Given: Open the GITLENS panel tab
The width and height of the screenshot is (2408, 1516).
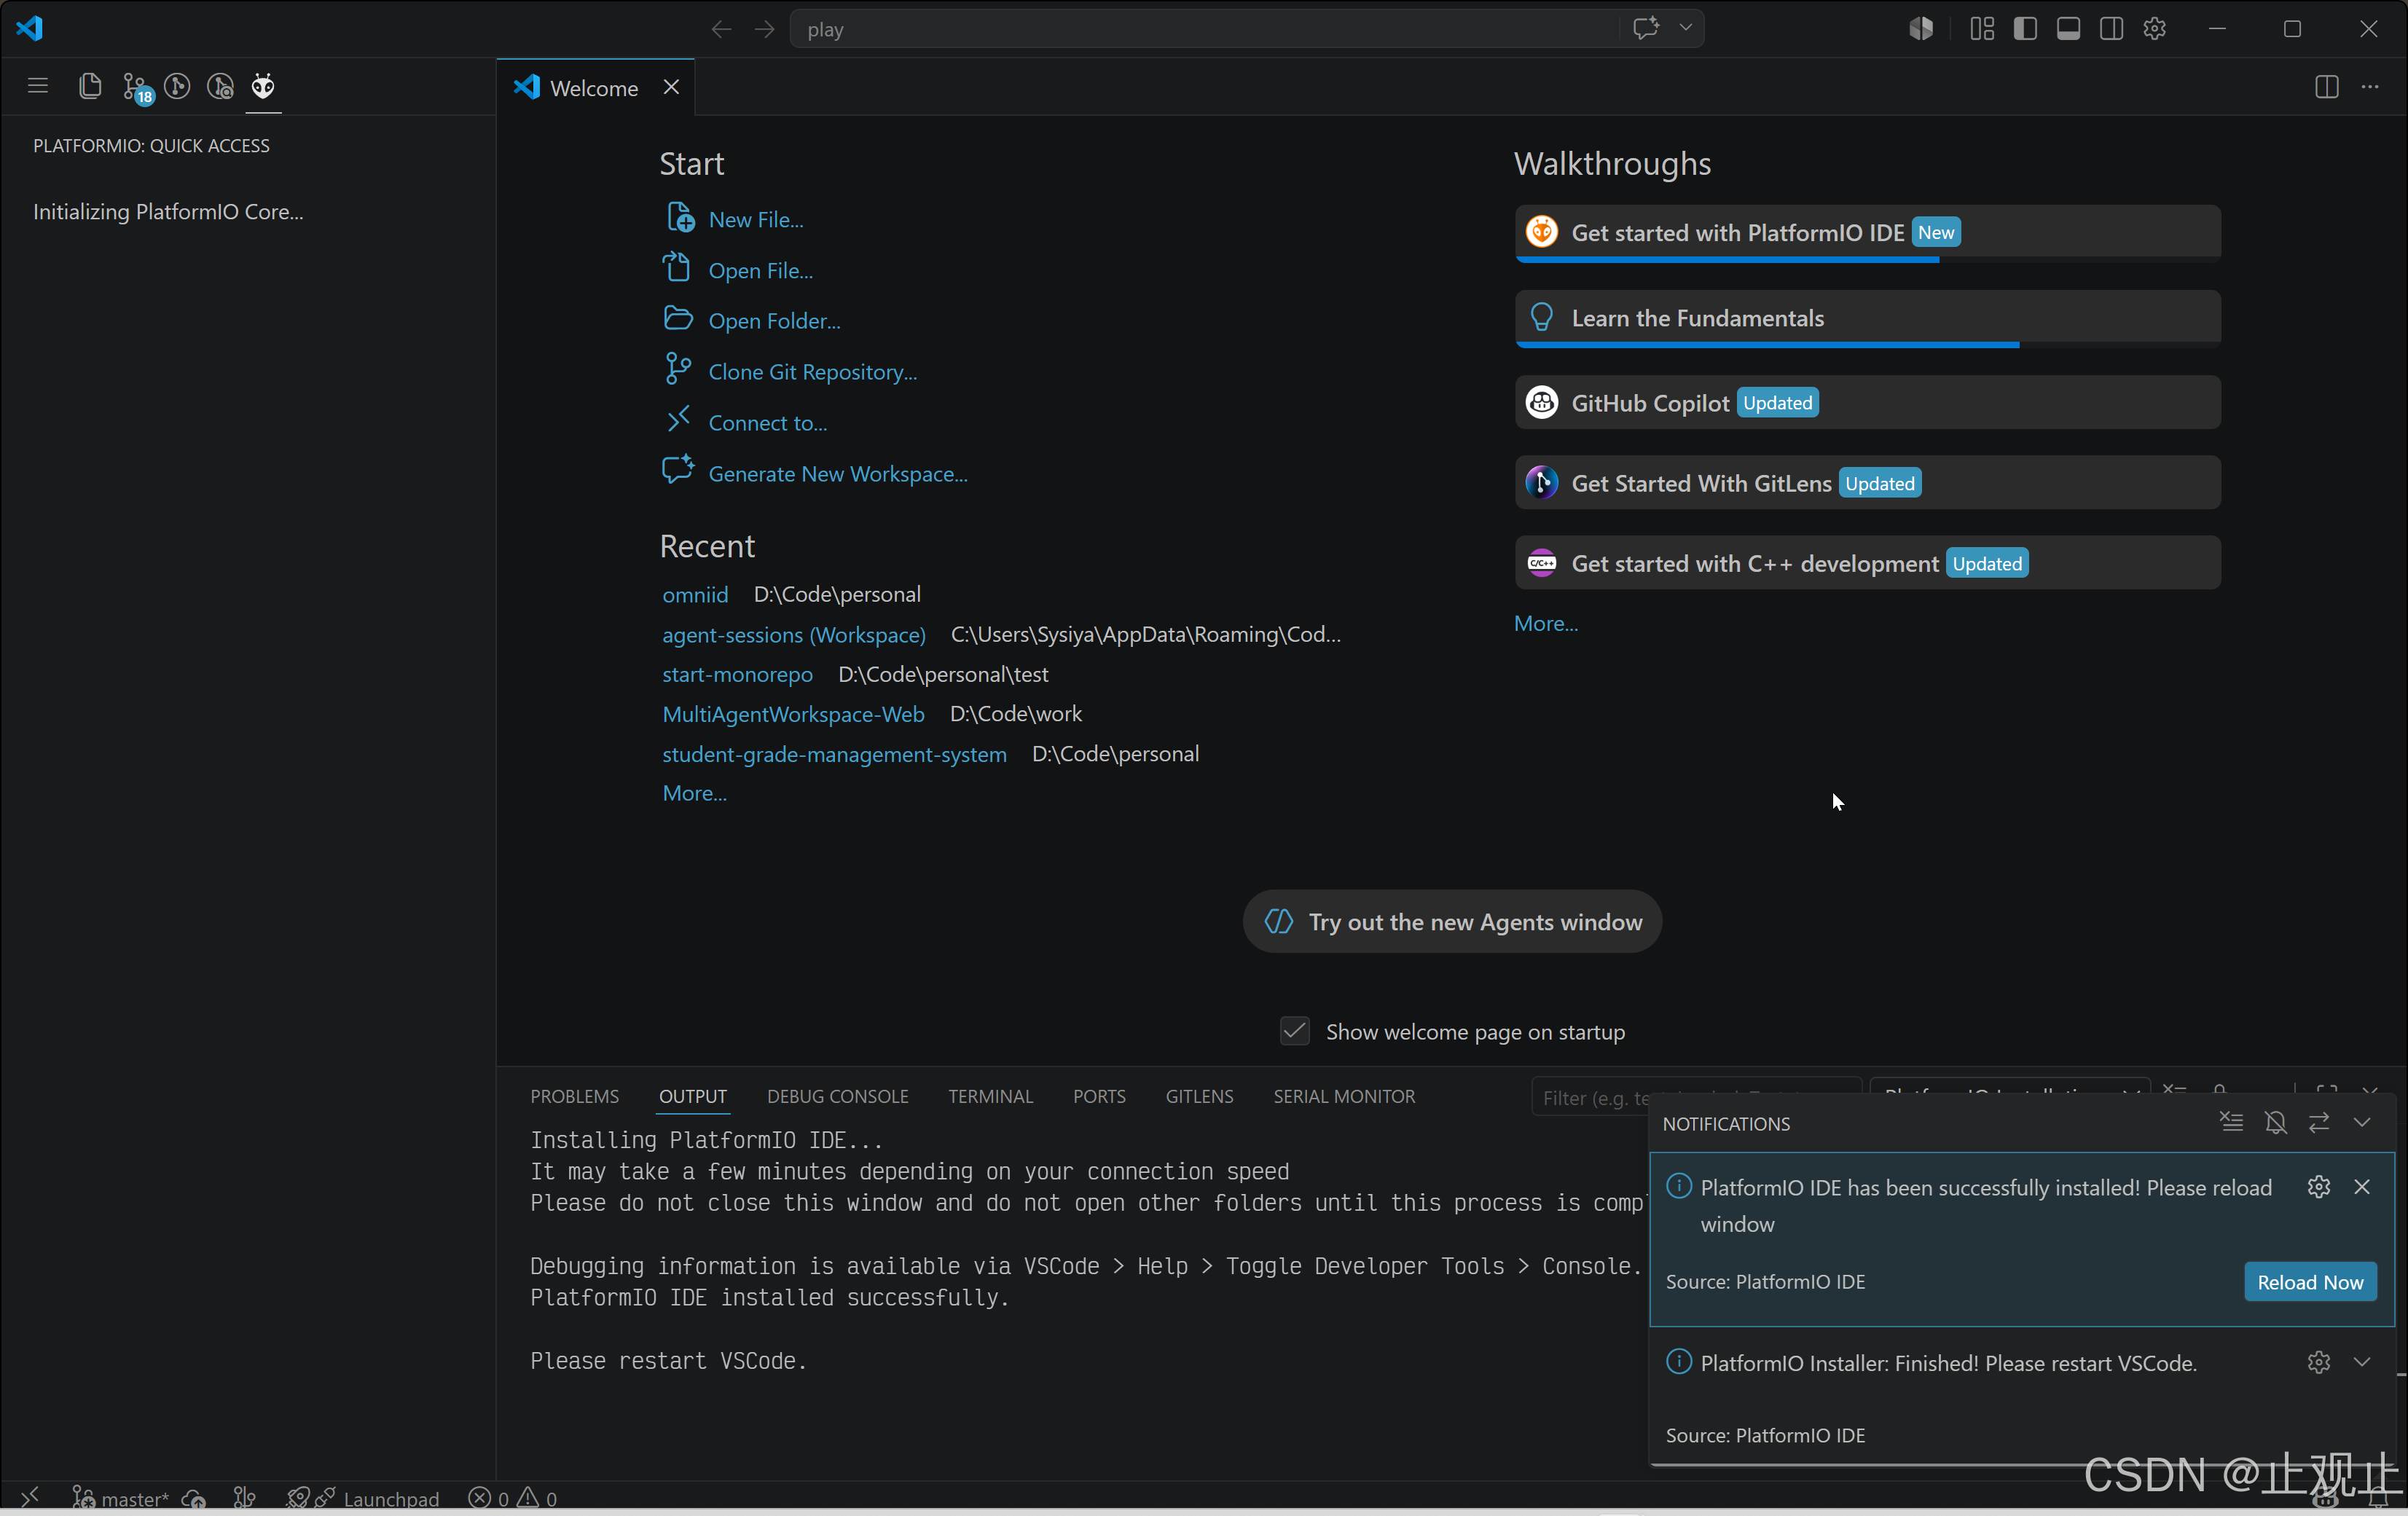Looking at the screenshot, I should [x=1199, y=1096].
